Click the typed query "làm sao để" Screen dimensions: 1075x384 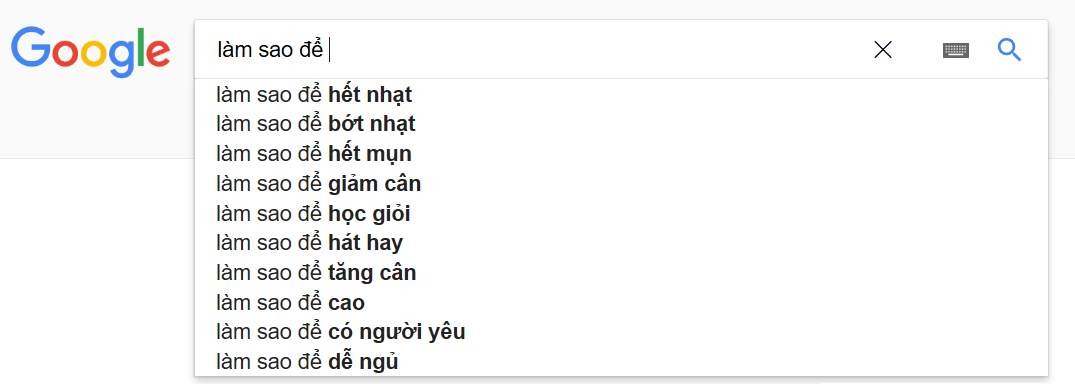click(x=270, y=50)
